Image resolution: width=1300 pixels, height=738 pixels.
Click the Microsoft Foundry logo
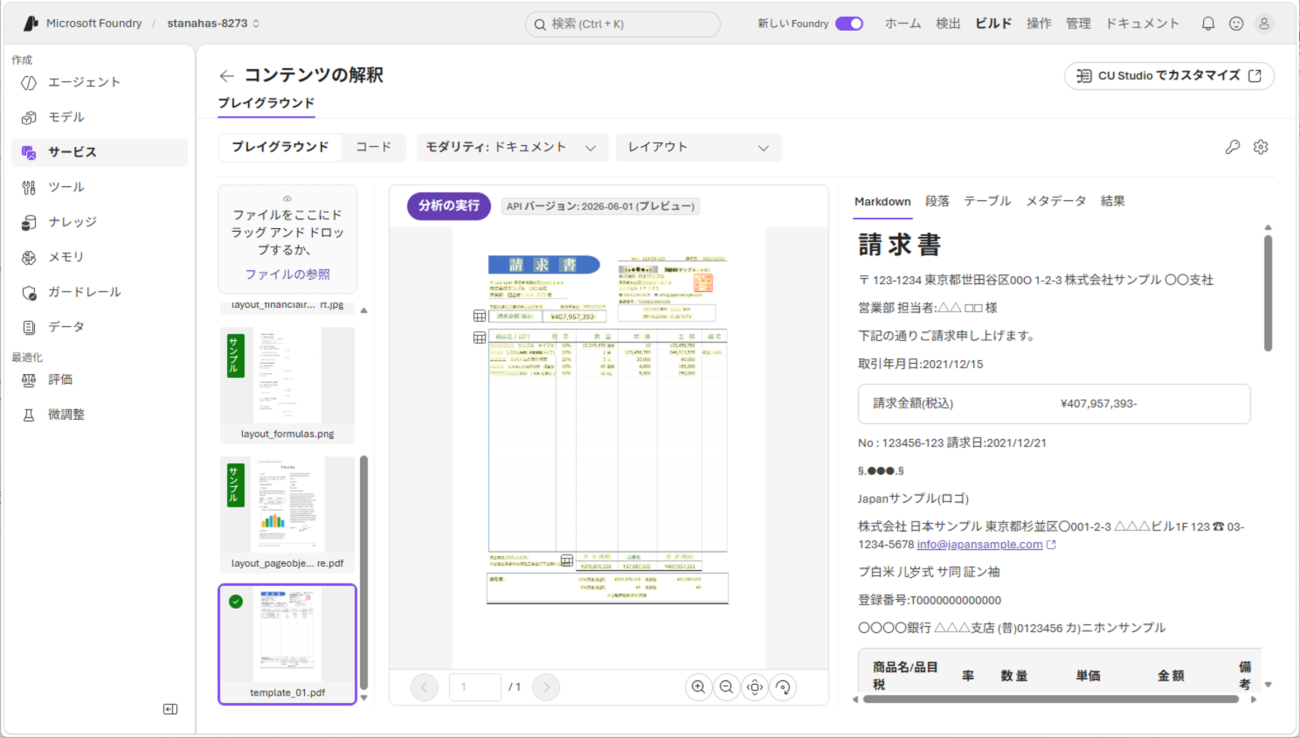click(x=30, y=23)
